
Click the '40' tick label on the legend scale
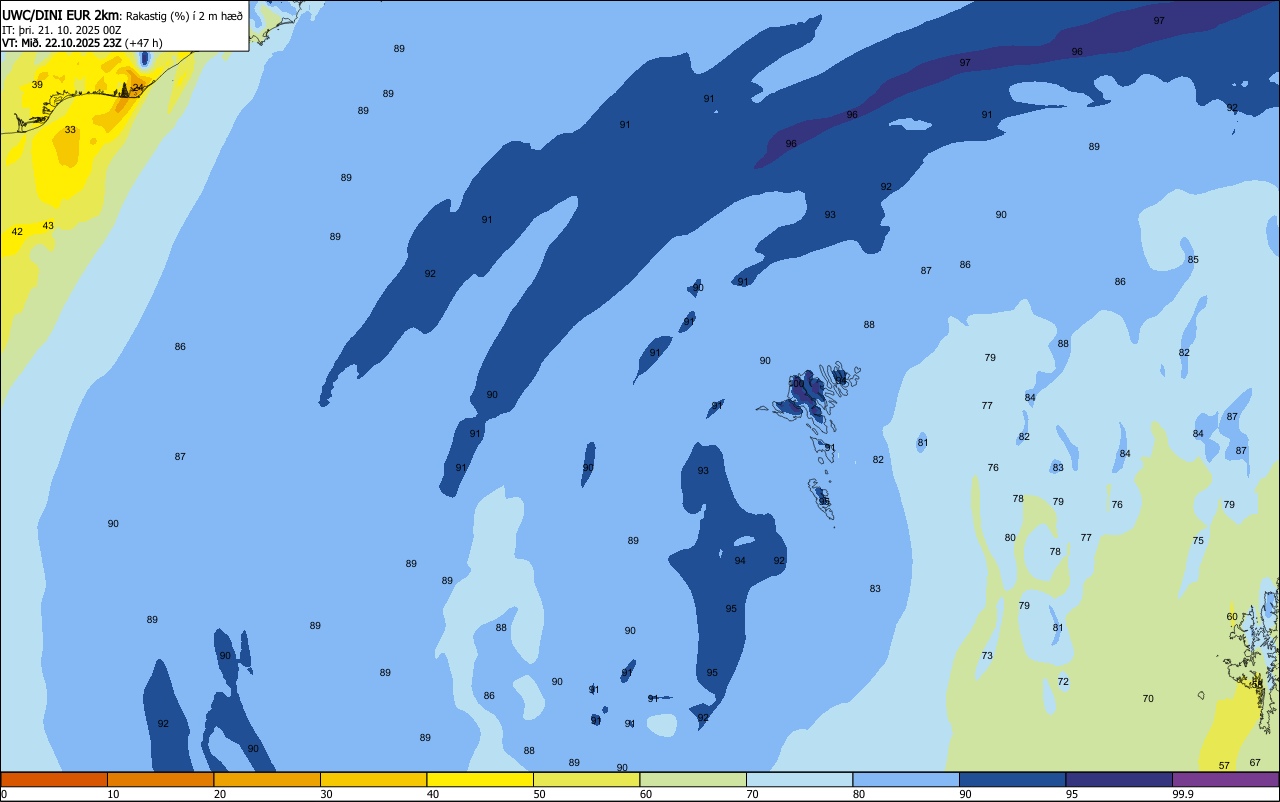pos(433,794)
